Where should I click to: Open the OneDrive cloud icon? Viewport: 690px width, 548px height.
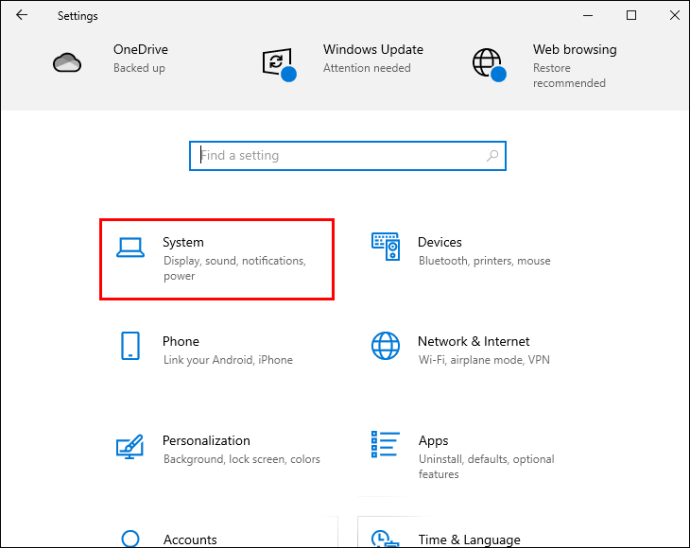tap(67, 63)
